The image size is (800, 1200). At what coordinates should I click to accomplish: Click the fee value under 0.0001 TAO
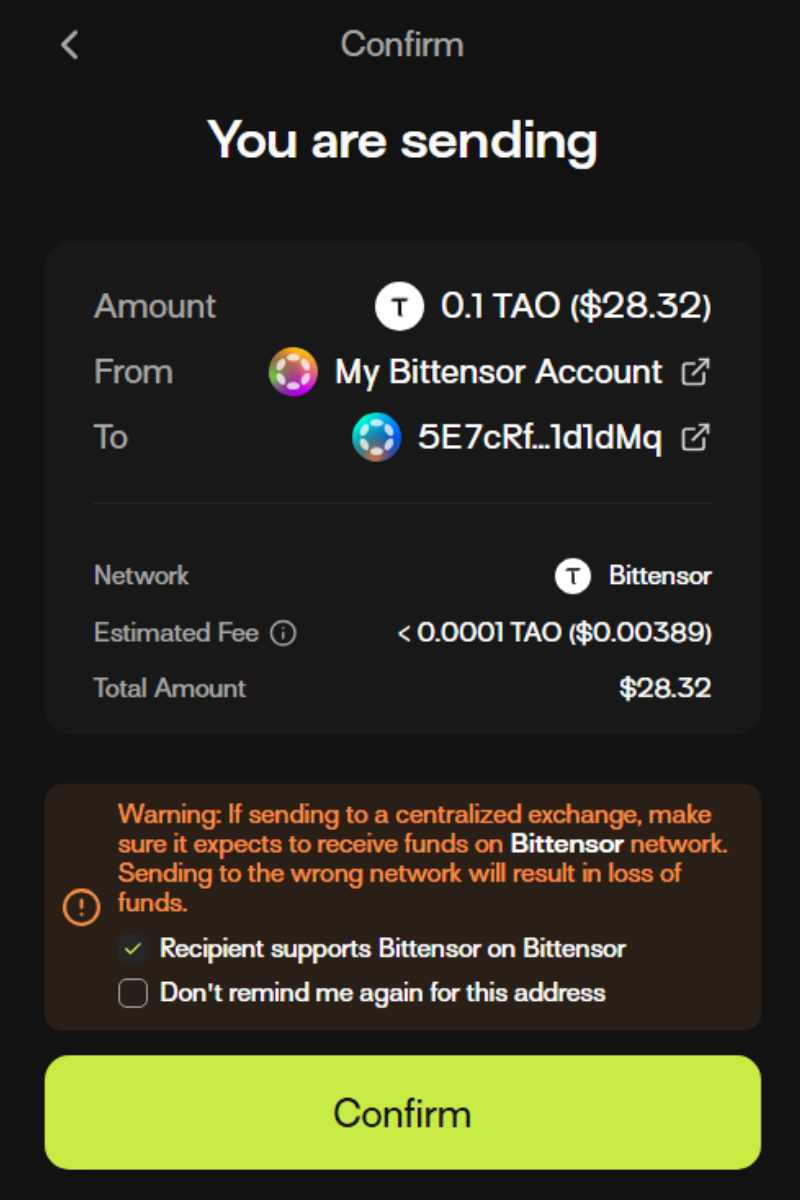pos(554,633)
